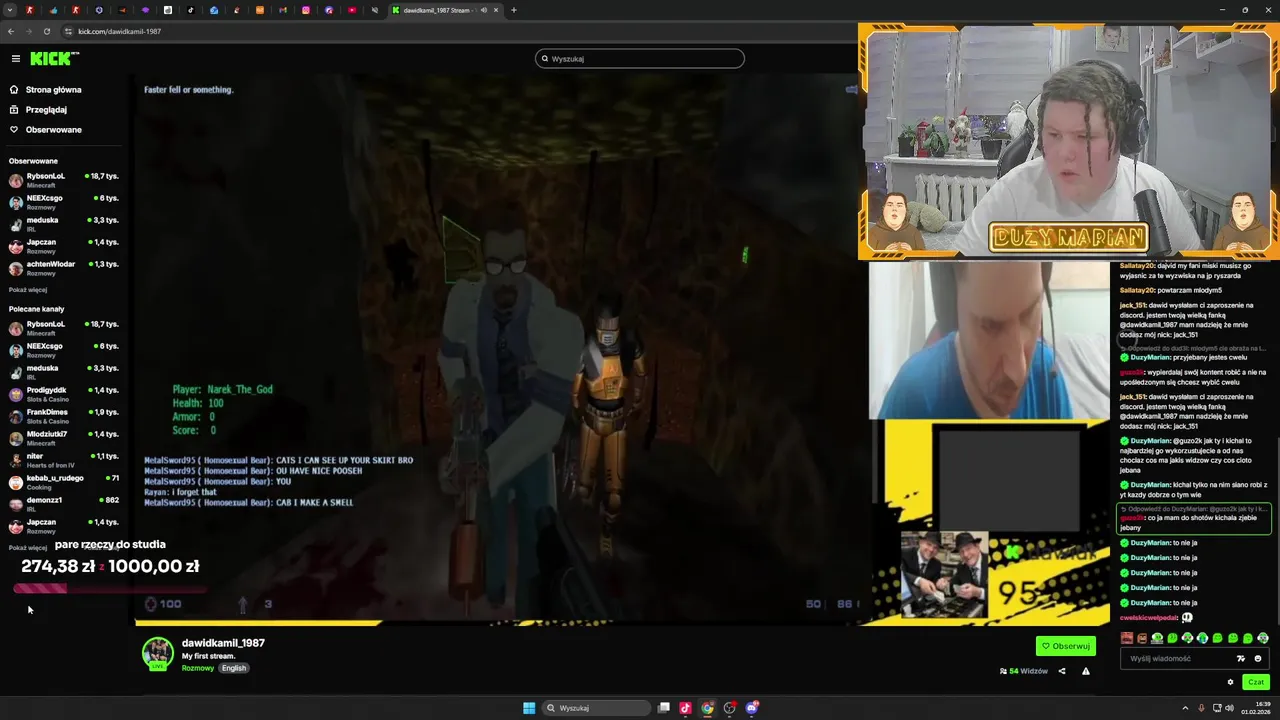
Task: Switch to the Instagram browser tab
Action: [306, 10]
